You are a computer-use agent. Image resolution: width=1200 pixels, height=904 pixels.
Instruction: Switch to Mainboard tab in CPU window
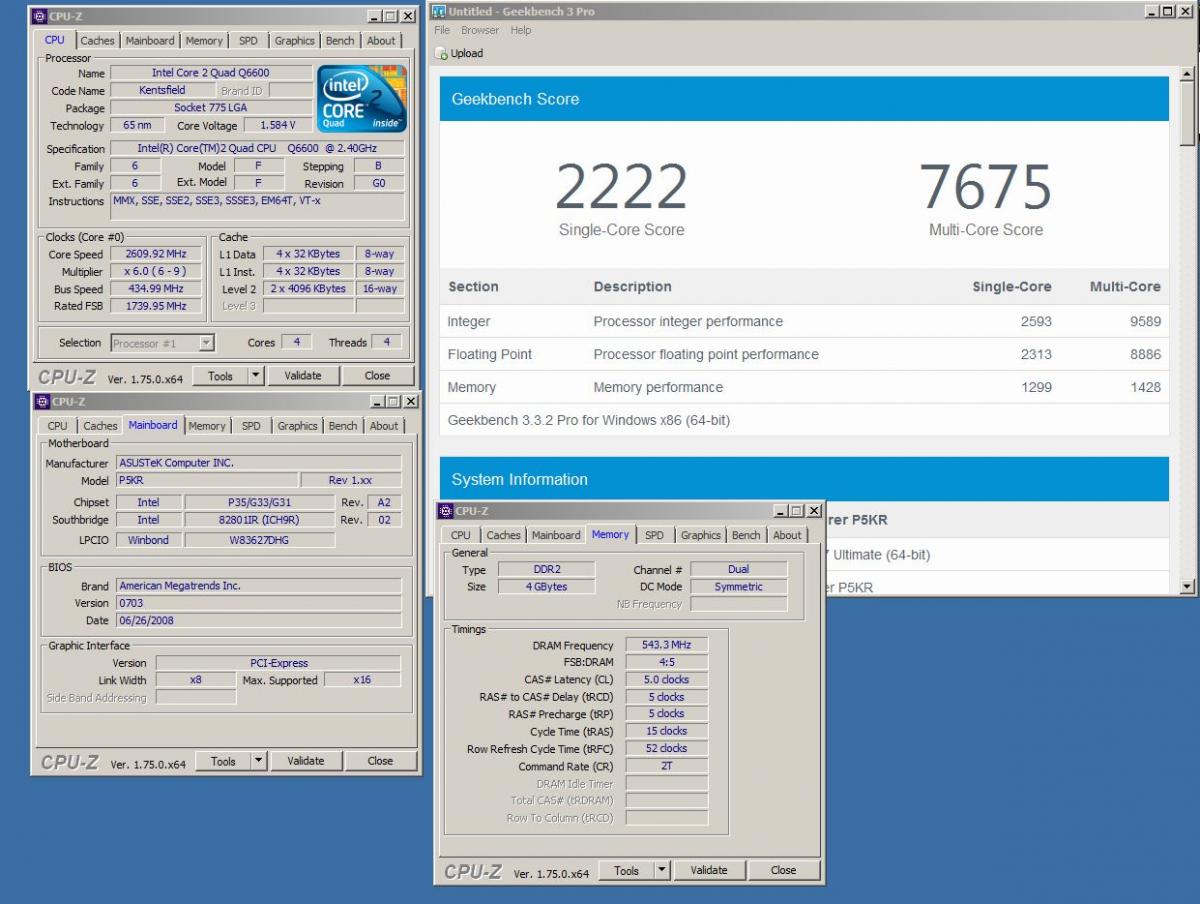point(150,41)
